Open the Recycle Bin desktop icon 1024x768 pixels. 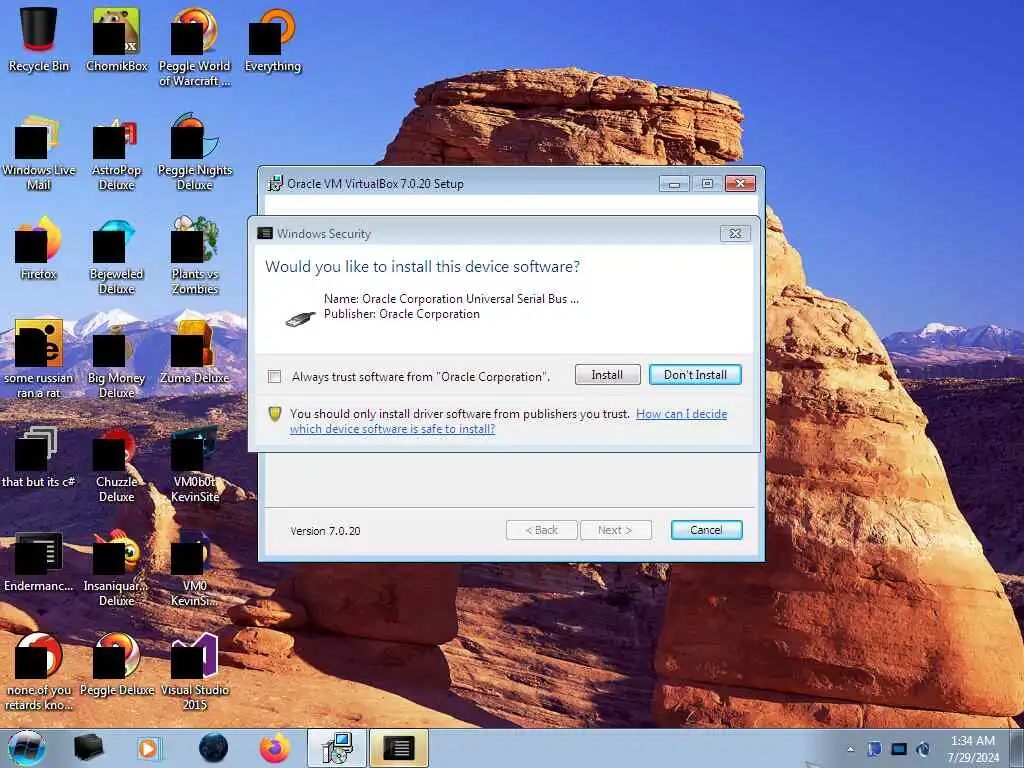pos(39,39)
